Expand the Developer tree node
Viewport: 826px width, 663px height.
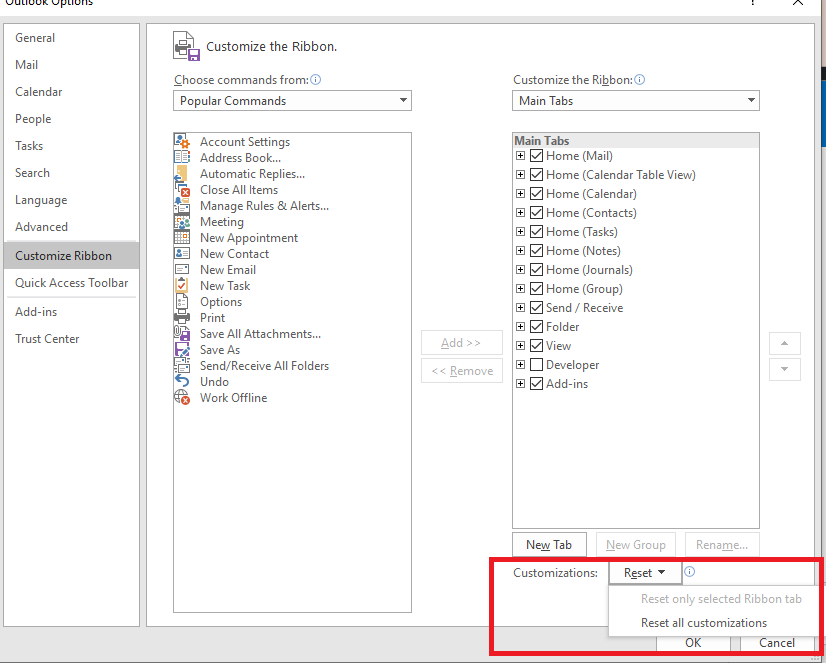520,364
